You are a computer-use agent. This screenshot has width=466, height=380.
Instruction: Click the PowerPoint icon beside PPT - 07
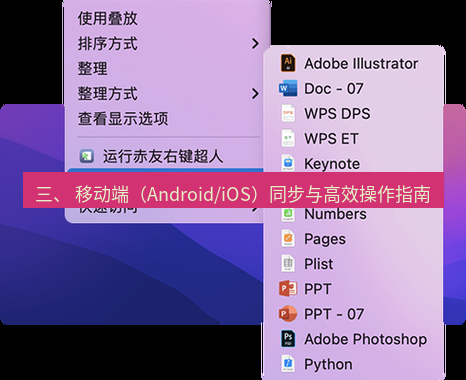tap(288, 314)
